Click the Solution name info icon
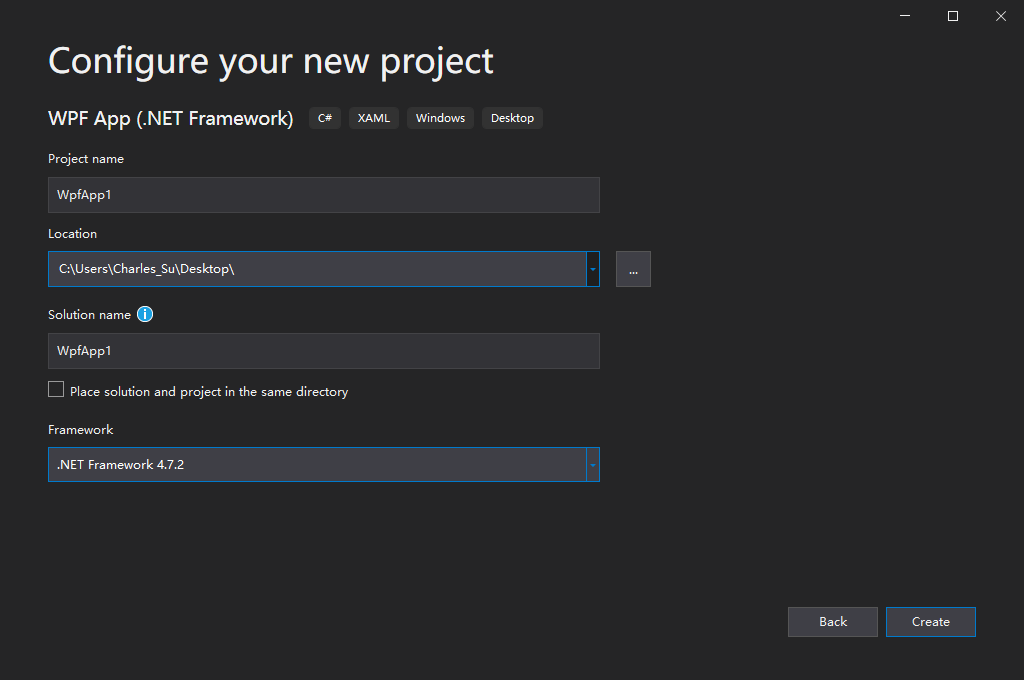The image size is (1024, 680). pos(145,314)
